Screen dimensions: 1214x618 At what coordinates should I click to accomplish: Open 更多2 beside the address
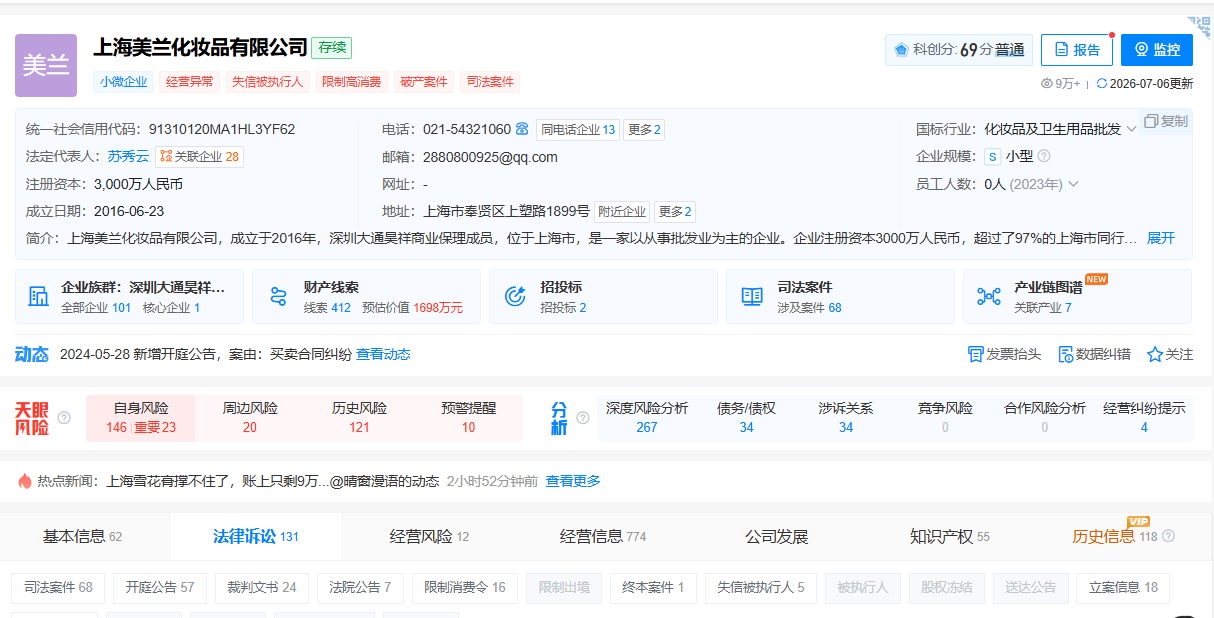[675, 211]
